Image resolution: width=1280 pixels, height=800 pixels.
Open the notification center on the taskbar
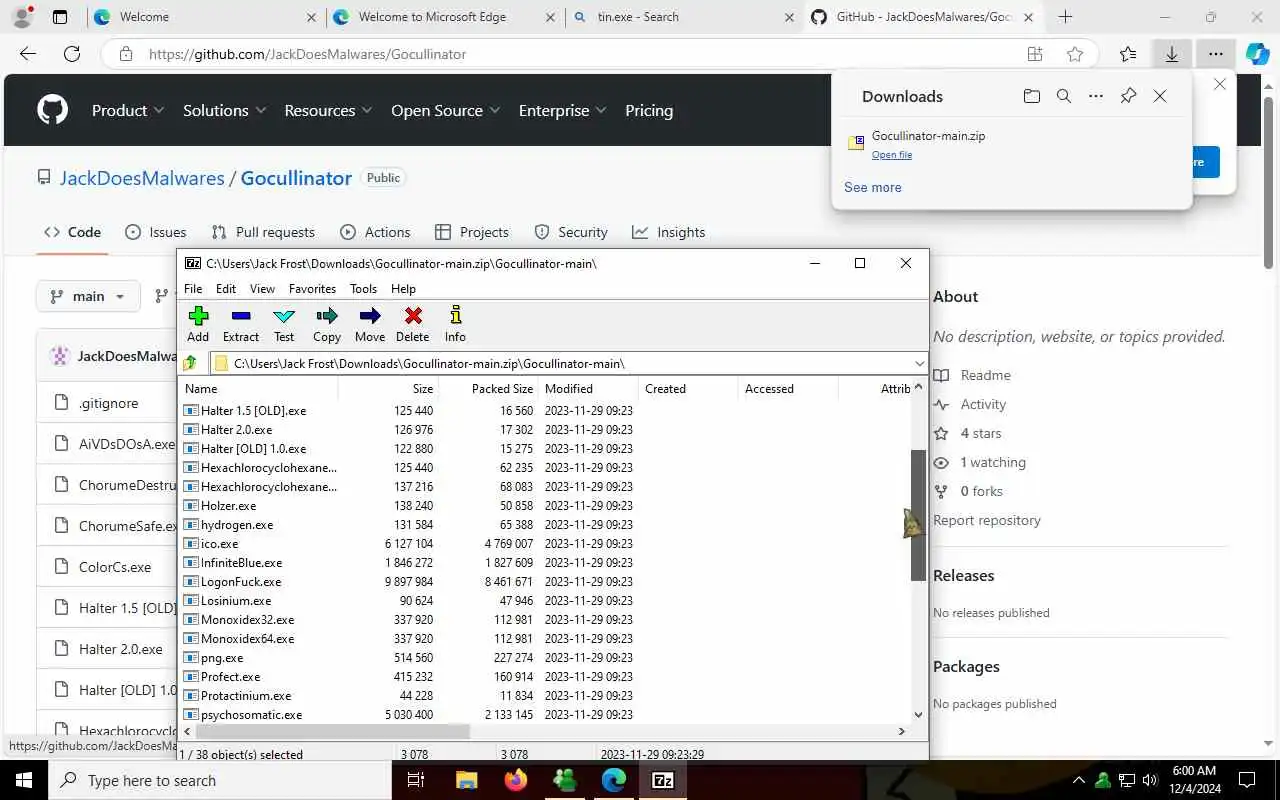click(x=1247, y=780)
